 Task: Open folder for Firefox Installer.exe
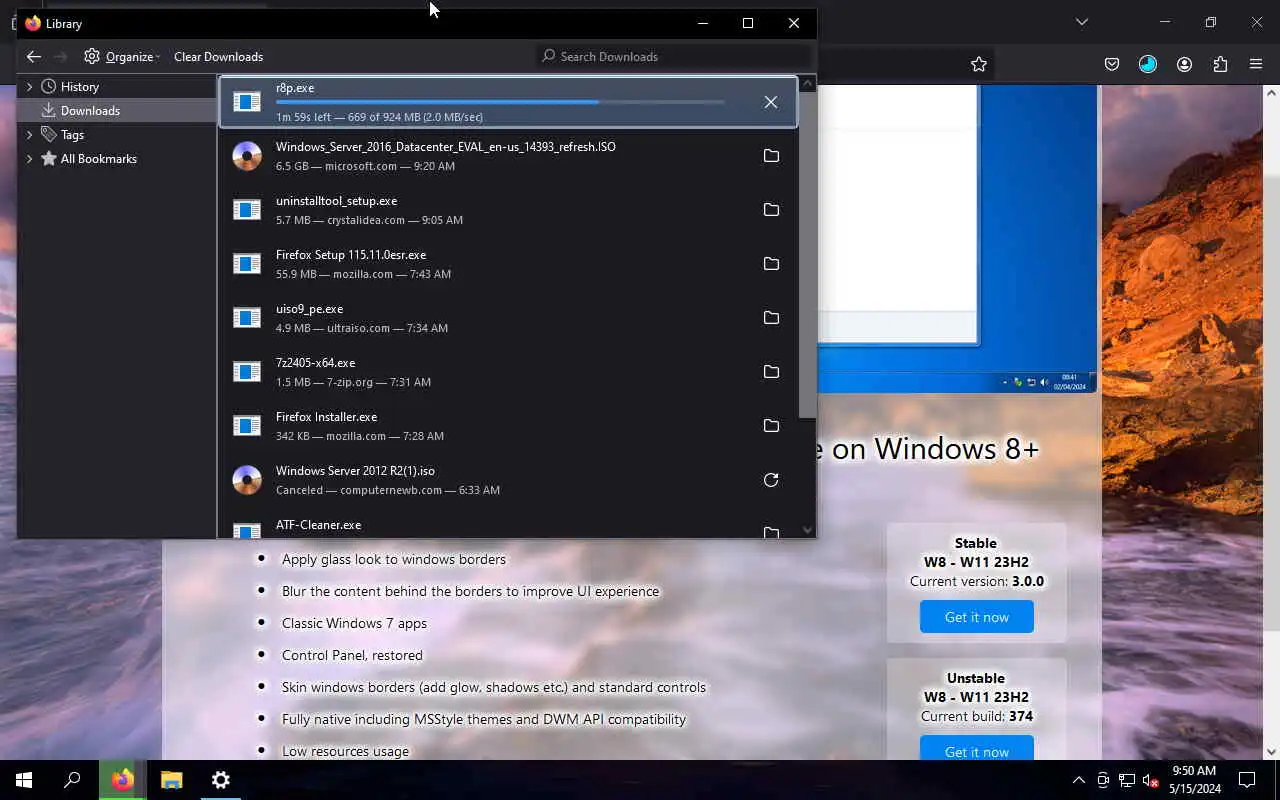[771, 426]
